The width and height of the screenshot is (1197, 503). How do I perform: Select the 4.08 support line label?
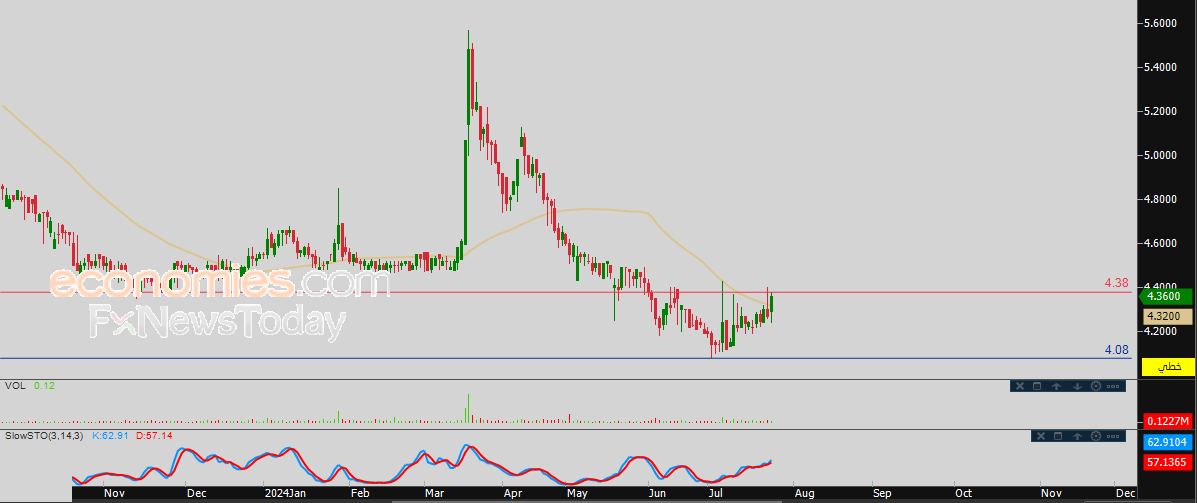(x=1117, y=350)
